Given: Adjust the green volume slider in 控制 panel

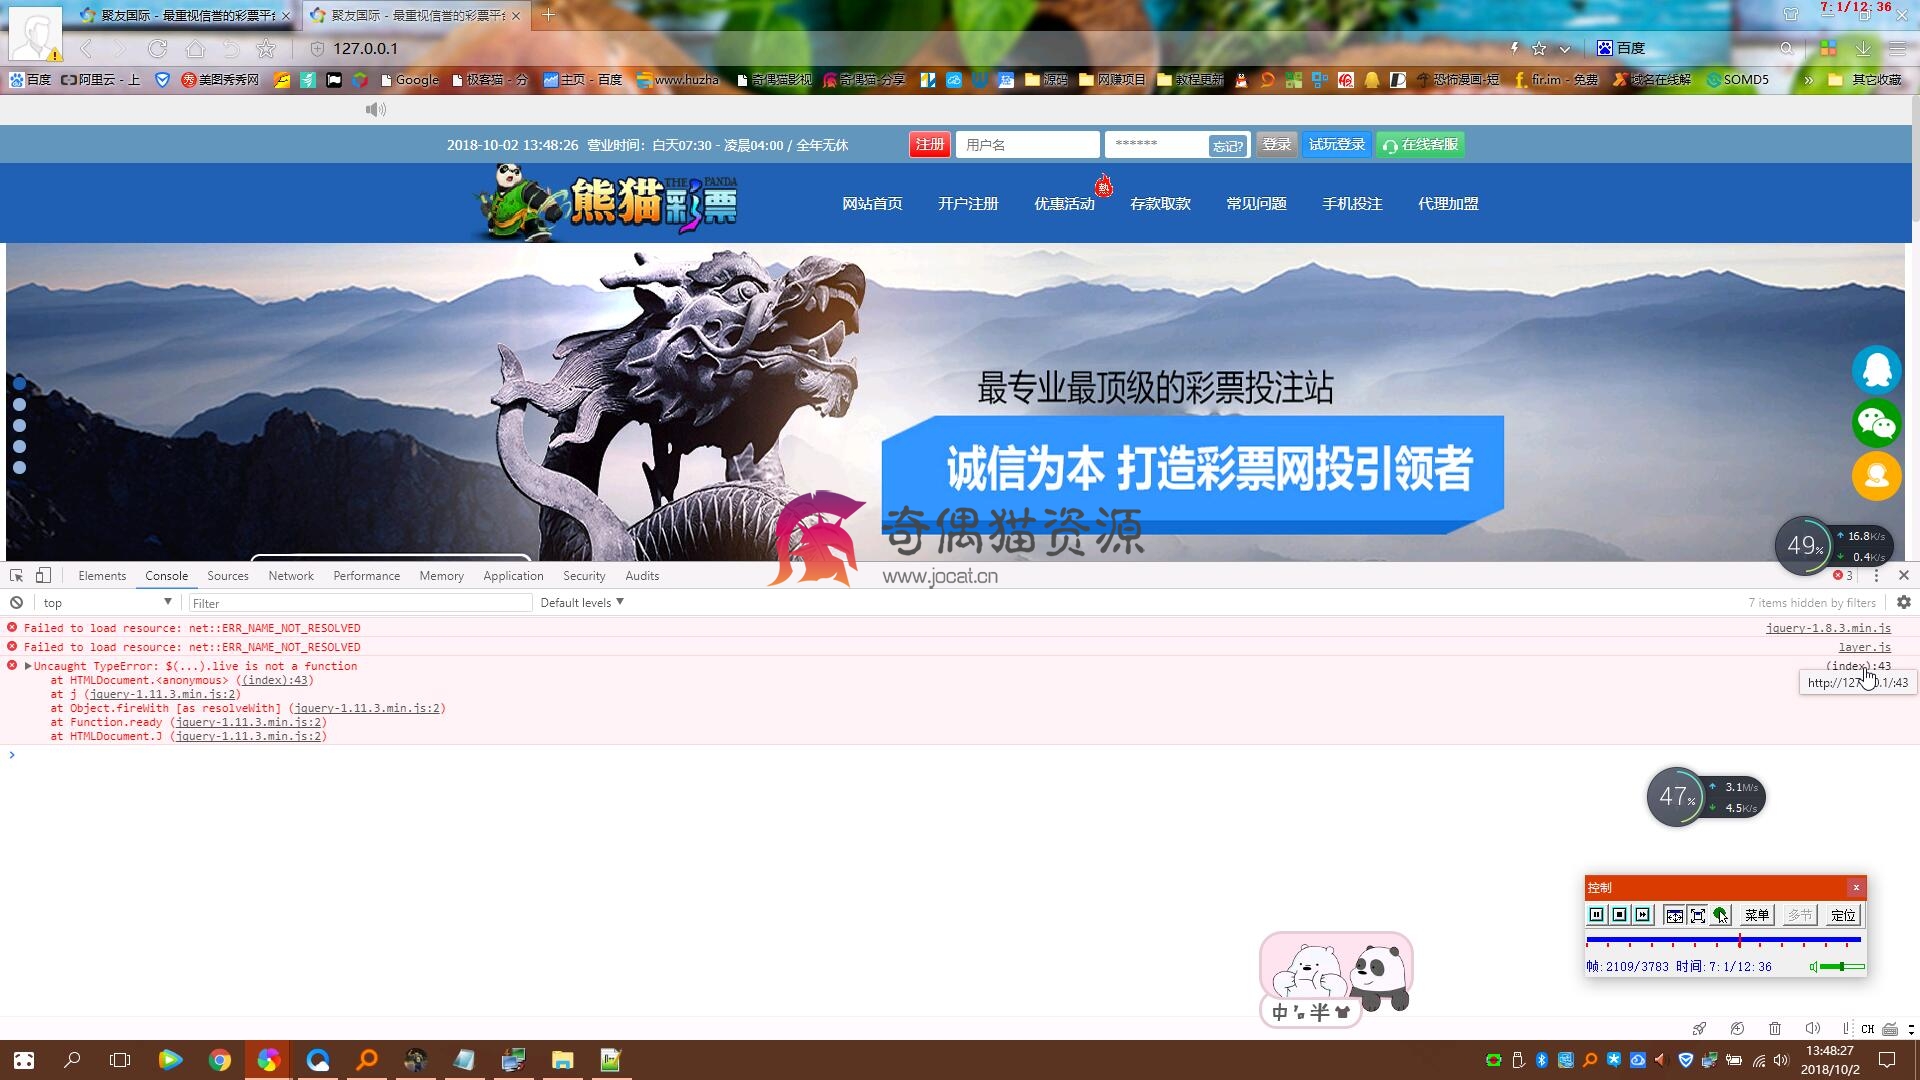Looking at the screenshot, I should pos(1842,967).
